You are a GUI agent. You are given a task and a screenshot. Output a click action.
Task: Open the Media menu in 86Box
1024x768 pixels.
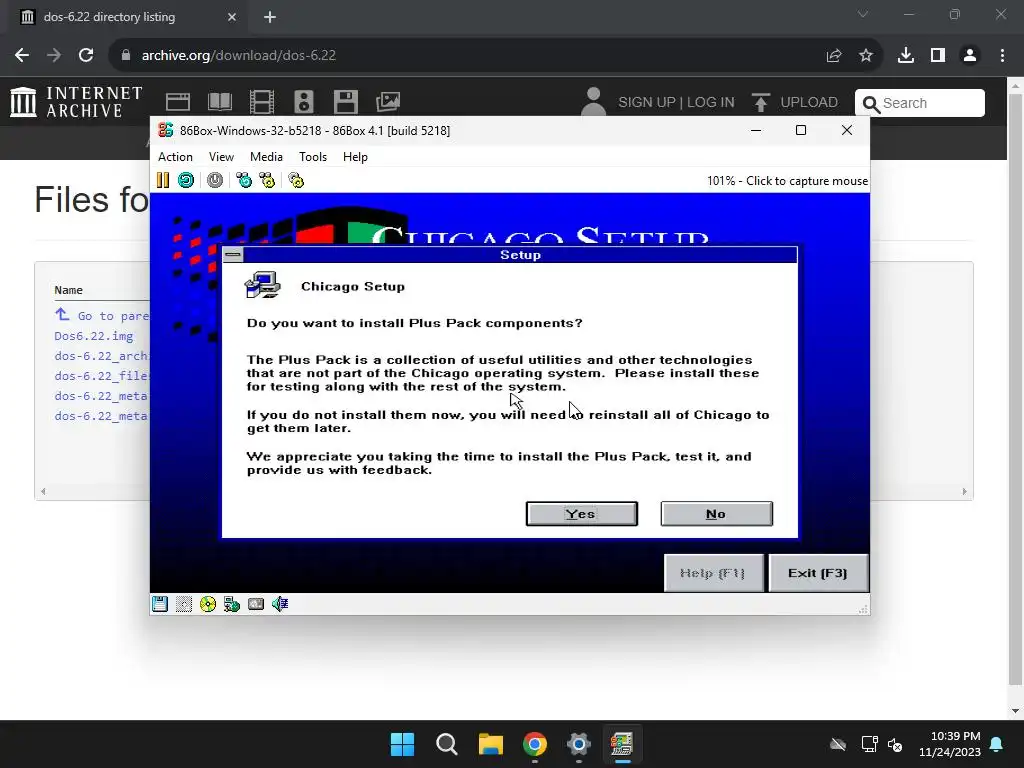[266, 157]
